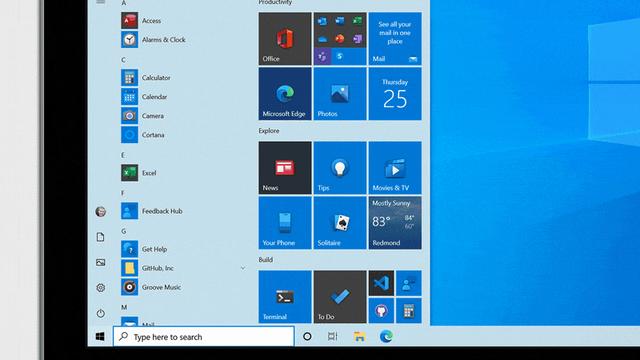Open the people chat small tile

click(x=409, y=283)
